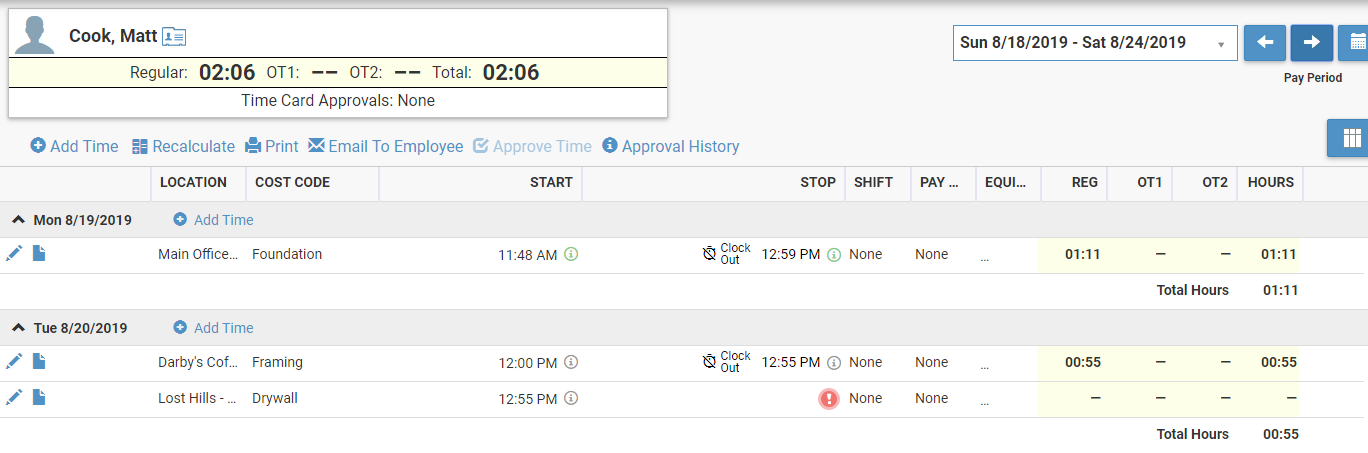View info icon next to 12:59 PM stop
This screenshot has height=453, width=1368.
[x=834, y=255]
